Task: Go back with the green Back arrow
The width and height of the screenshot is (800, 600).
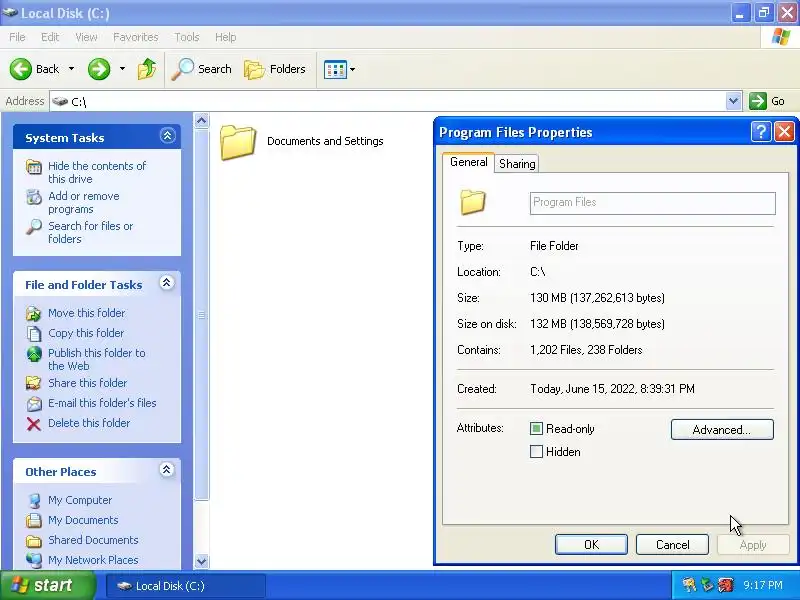Action: tap(21, 69)
